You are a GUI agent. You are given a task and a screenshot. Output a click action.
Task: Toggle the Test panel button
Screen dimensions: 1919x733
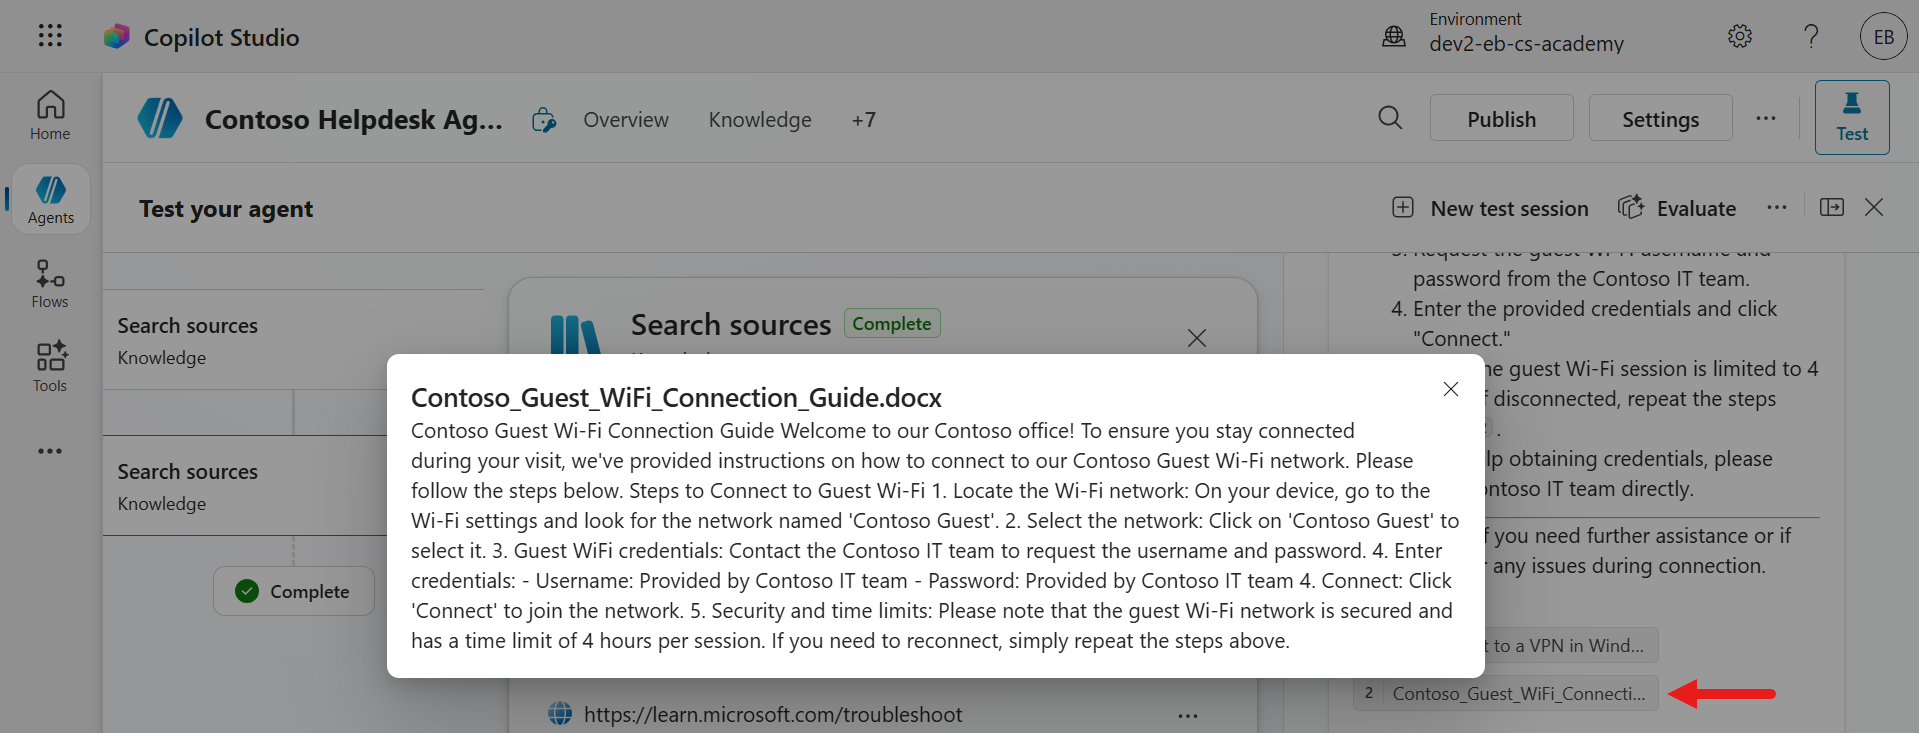1851,117
